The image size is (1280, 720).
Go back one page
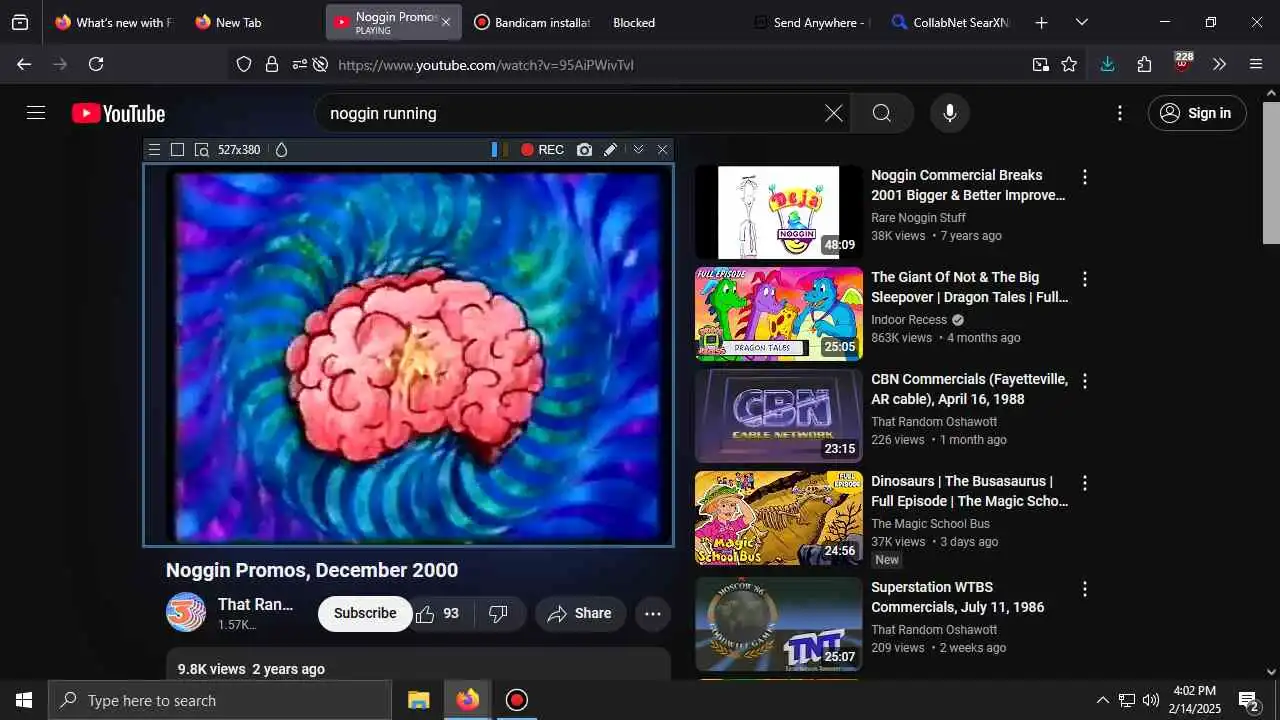(24, 64)
